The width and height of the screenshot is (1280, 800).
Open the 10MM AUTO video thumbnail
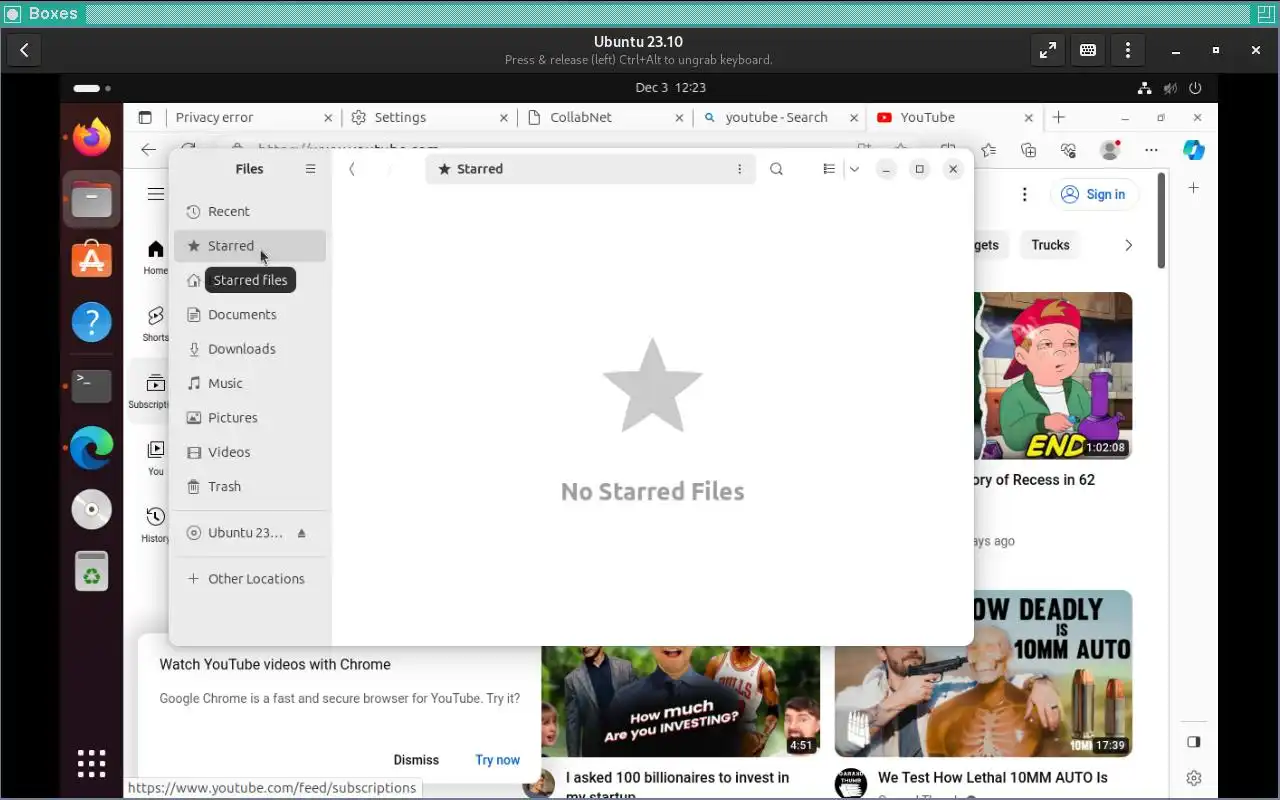coord(983,673)
